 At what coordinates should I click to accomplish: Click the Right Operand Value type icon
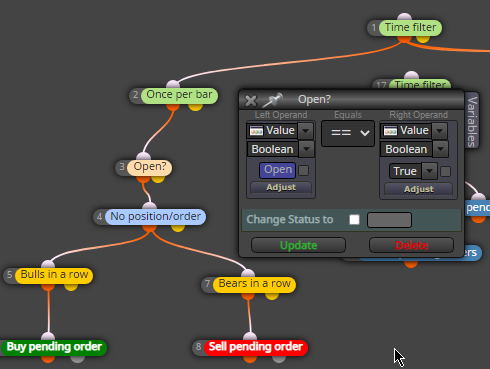[x=390, y=131]
